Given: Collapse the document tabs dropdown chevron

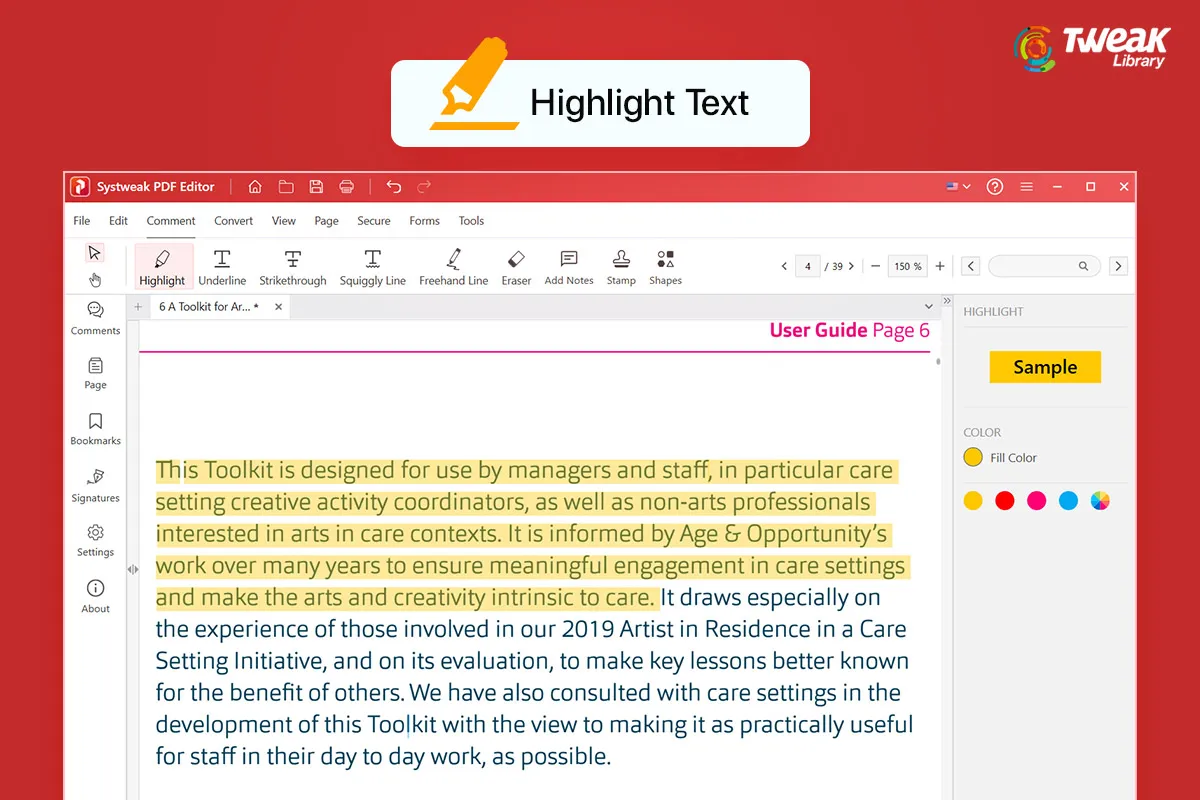Looking at the screenshot, I should click(928, 305).
